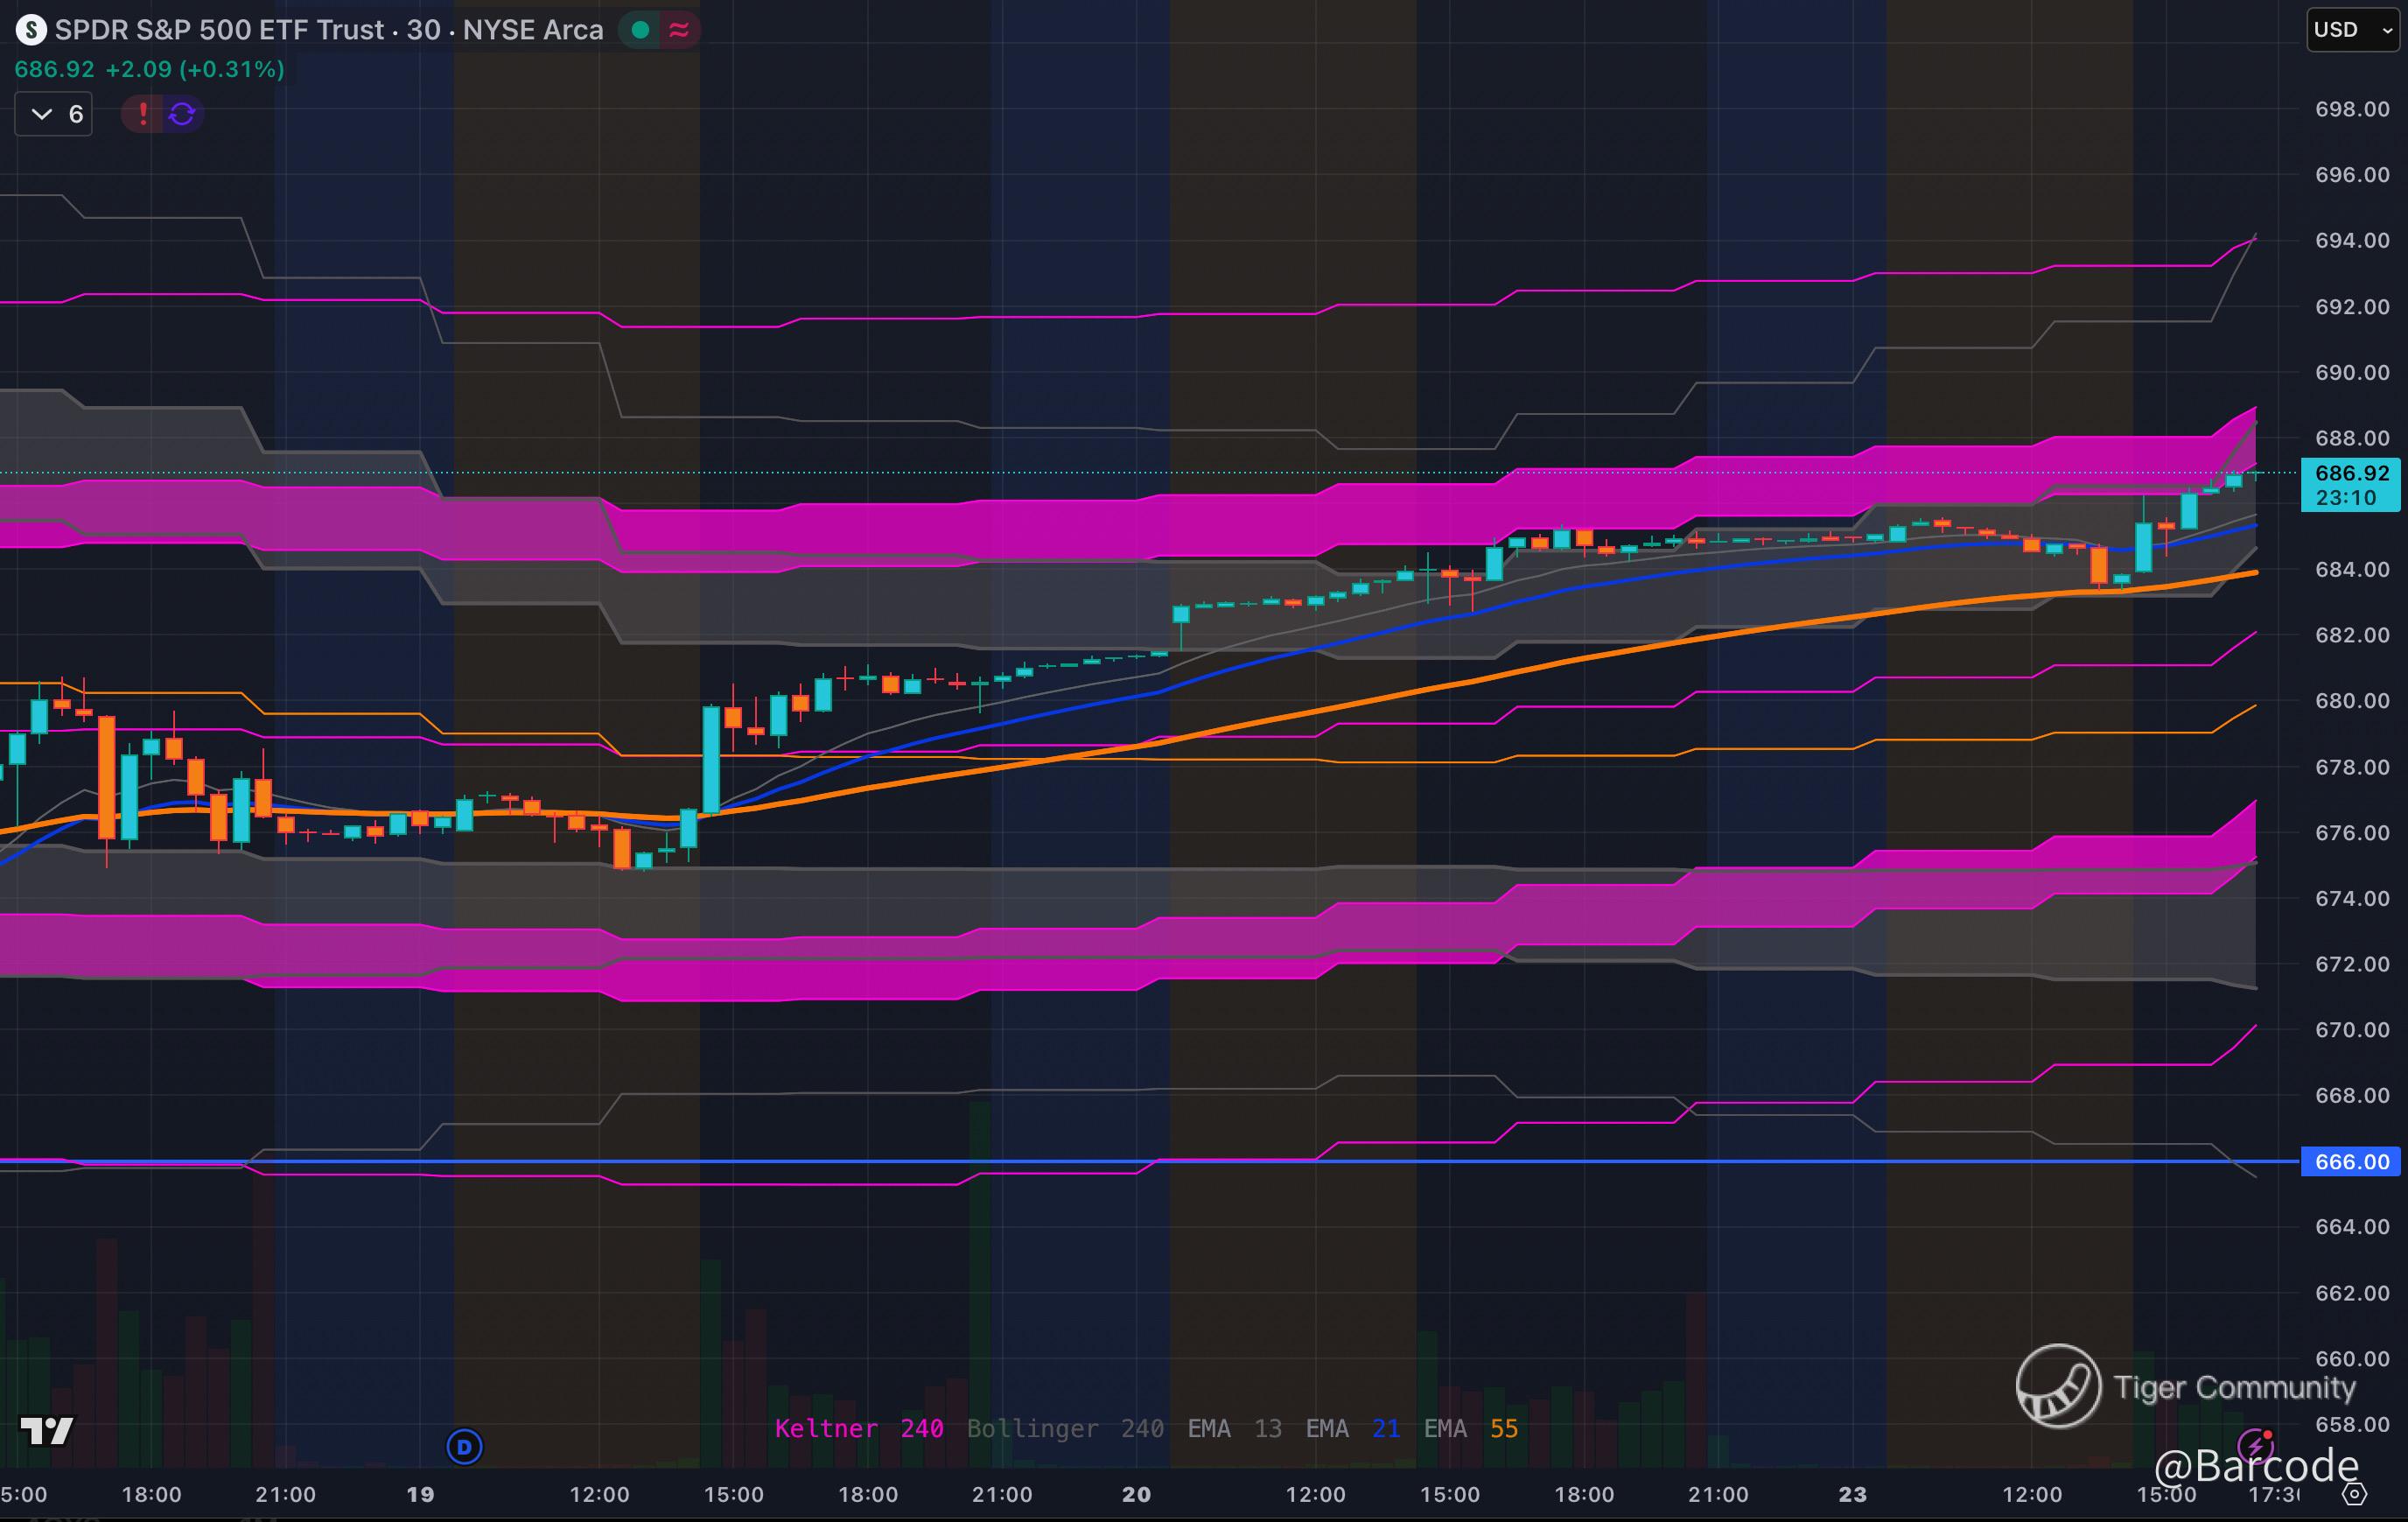The height and width of the screenshot is (1522, 2408).
Task: Click the Tiger Community watermark logo
Action: click(x=2058, y=1386)
